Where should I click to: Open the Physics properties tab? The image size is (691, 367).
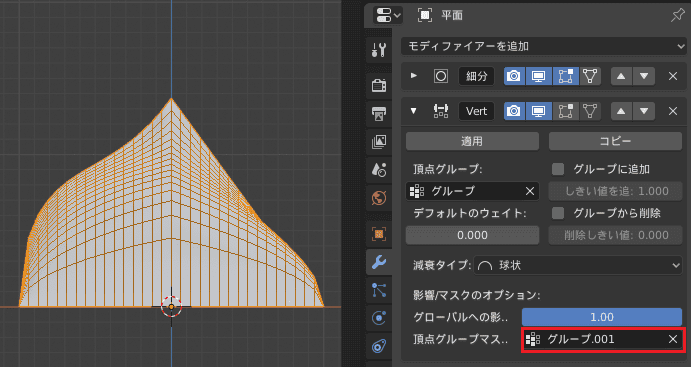click(x=379, y=318)
